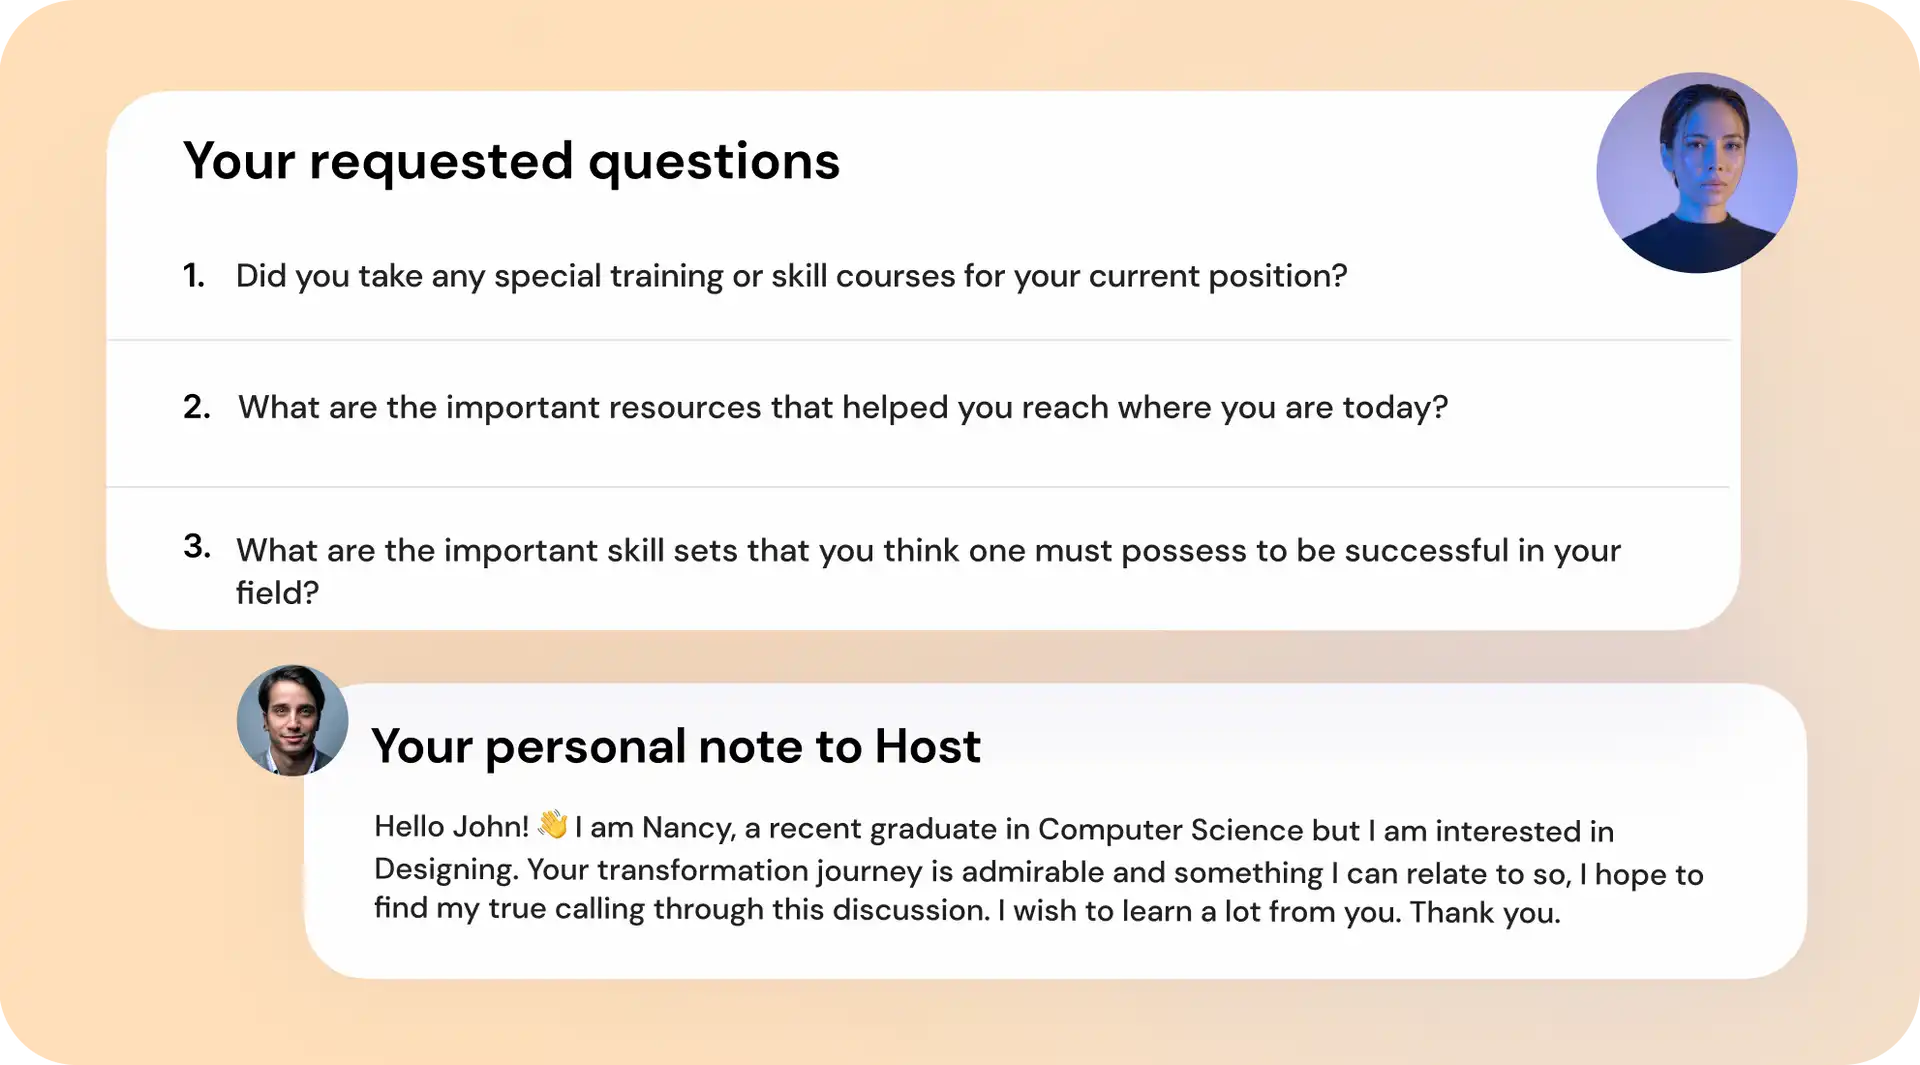Click the word 'Designing.' in the note
Viewport: 1920px width, 1065px height.
[446, 870]
